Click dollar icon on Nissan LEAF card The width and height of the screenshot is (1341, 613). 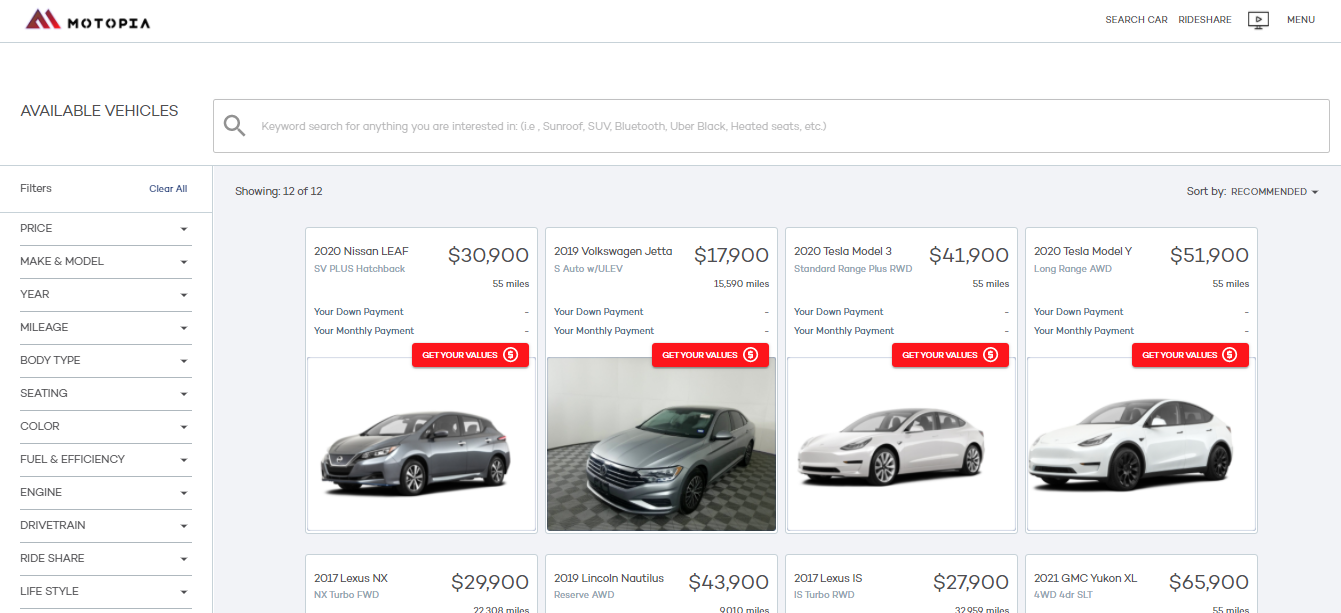510,355
